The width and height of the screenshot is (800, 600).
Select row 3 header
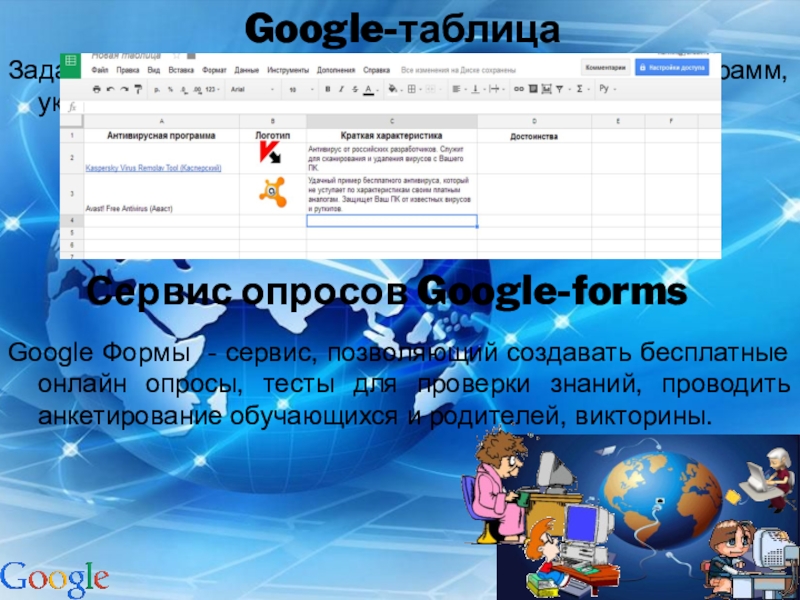(72, 194)
